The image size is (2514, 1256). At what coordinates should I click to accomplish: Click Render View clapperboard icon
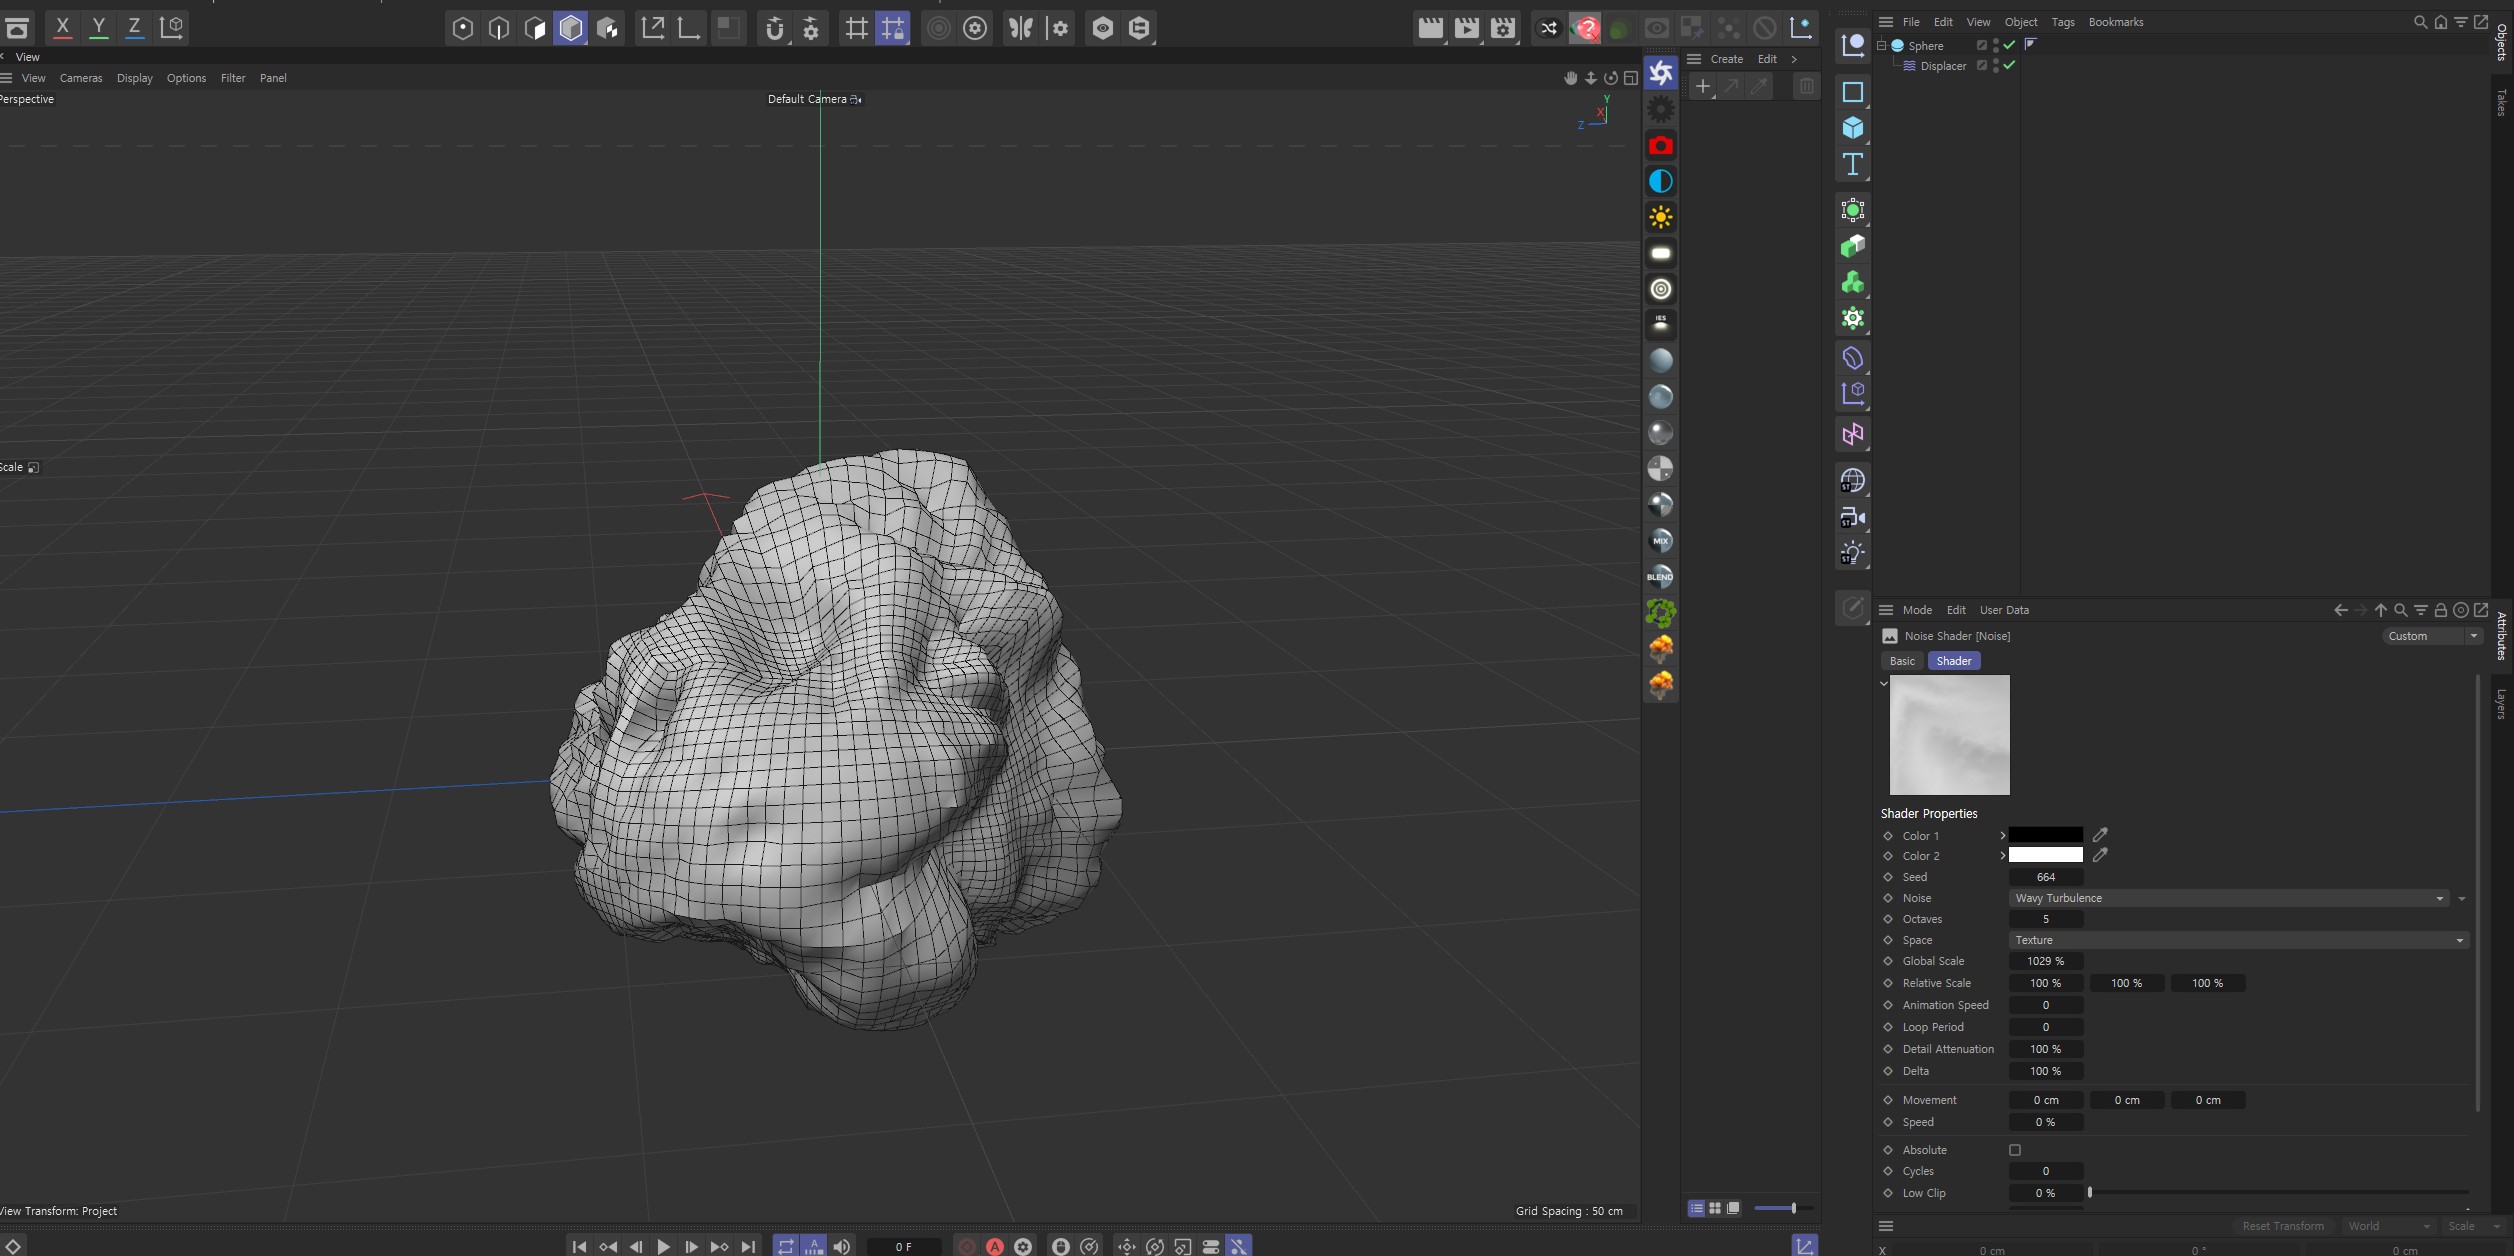pyautogui.click(x=1430, y=28)
